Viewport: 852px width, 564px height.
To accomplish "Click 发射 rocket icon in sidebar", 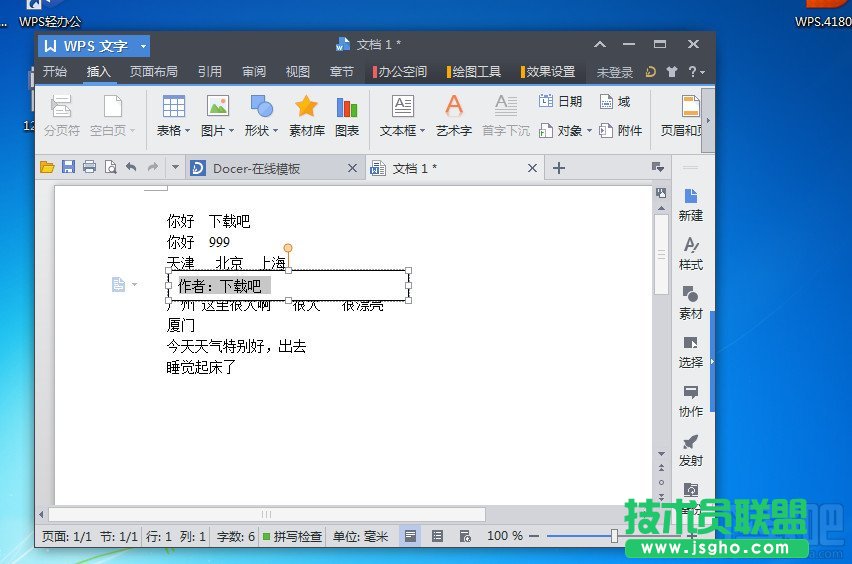I will pyautogui.click(x=691, y=450).
